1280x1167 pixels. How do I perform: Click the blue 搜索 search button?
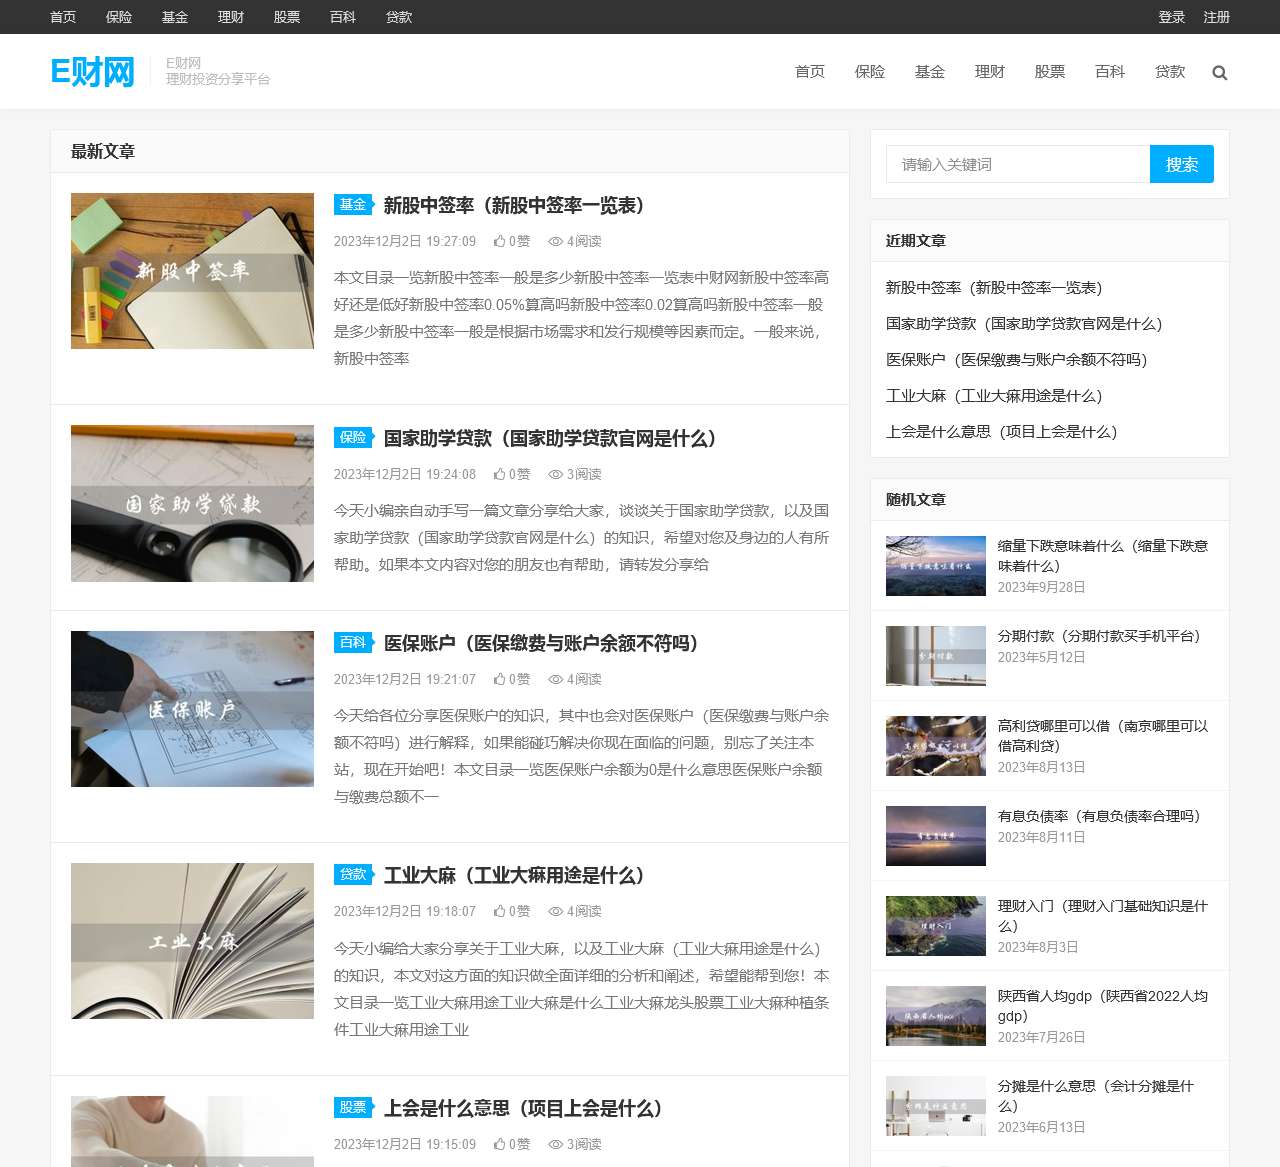click(1181, 164)
